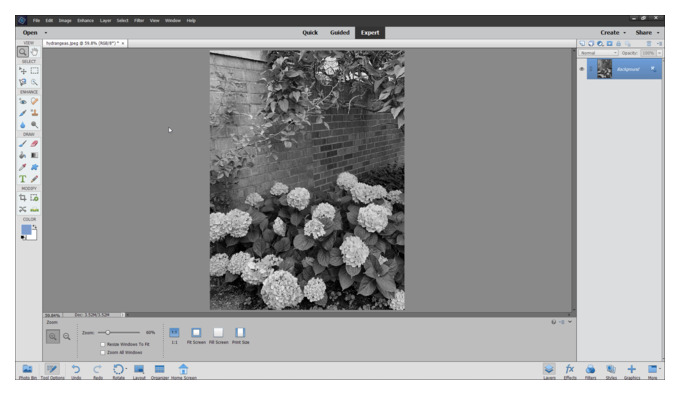The height and width of the screenshot is (395, 680).
Task: Select the Recompose tool
Action: (x=35, y=198)
